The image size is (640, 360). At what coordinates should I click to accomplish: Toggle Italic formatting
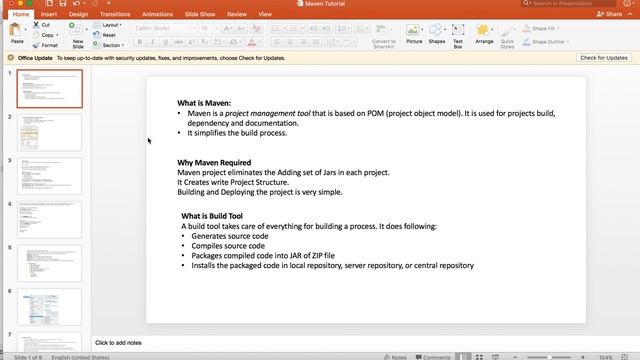point(153,42)
